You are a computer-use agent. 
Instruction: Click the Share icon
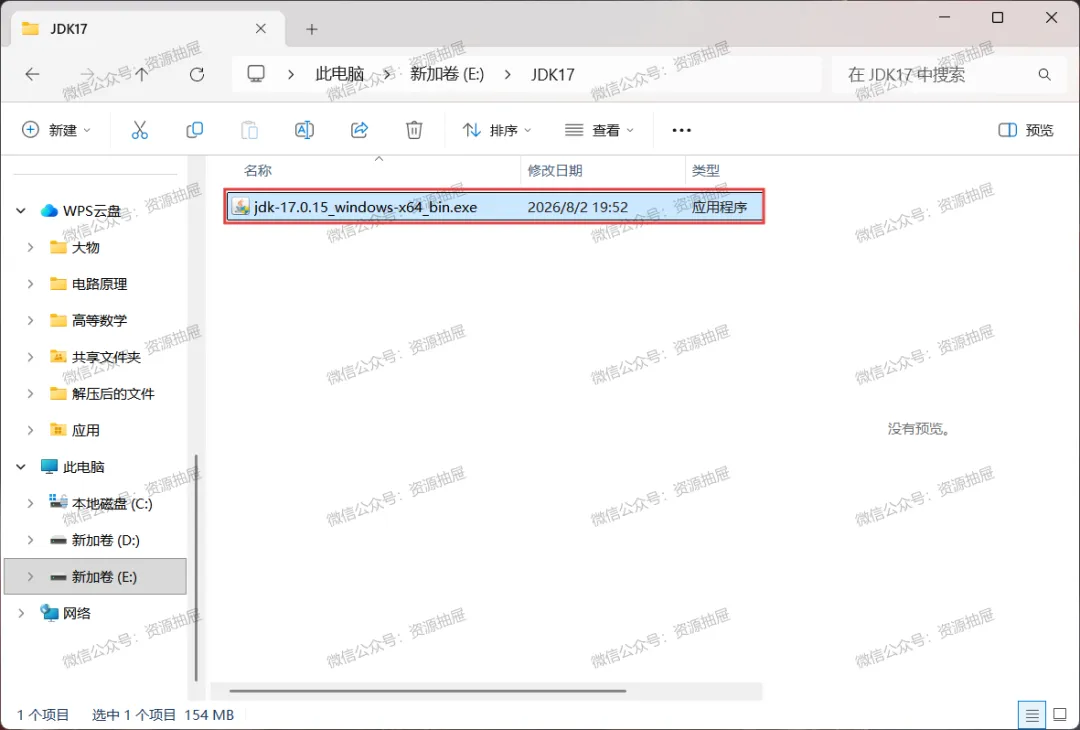[x=360, y=129]
